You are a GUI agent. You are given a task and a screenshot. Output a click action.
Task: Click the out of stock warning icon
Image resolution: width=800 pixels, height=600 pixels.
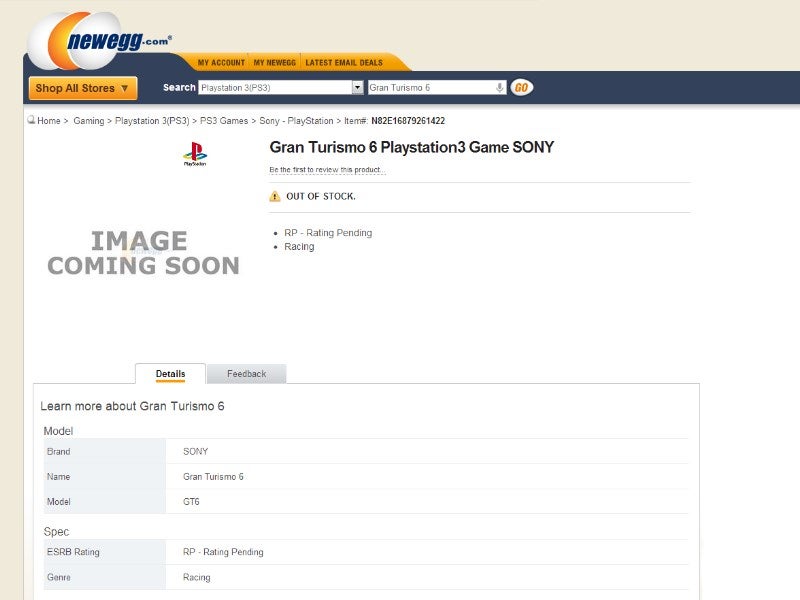275,196
